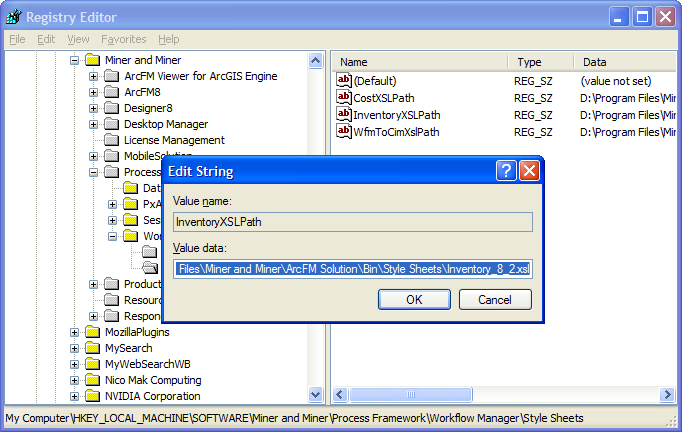Click into the Value data text field
The width and height of the screenshot is (682, 432).
tap(353, 269)
